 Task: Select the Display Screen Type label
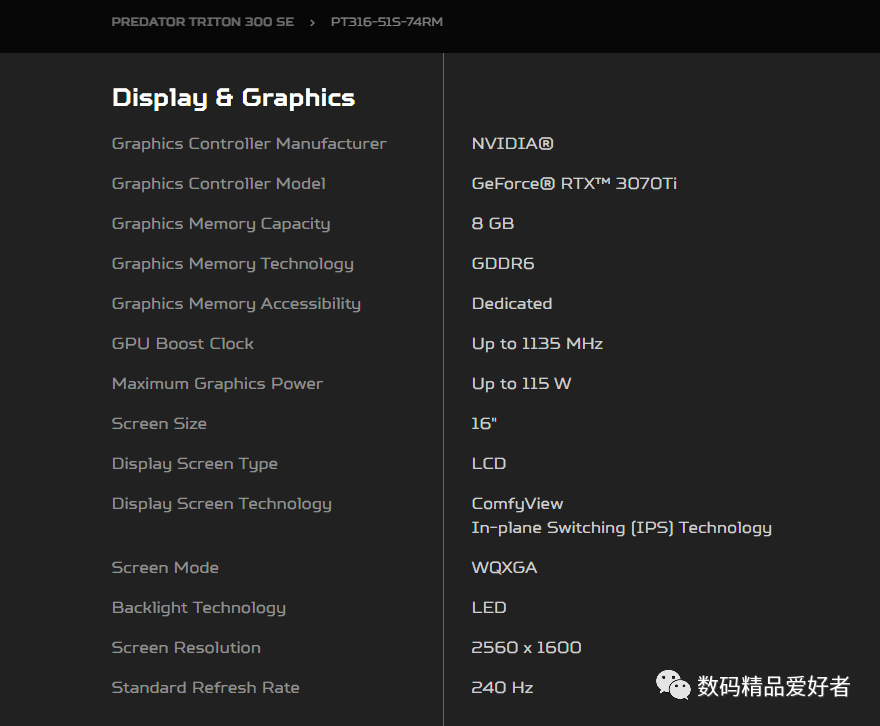click(x=195, y=464)
